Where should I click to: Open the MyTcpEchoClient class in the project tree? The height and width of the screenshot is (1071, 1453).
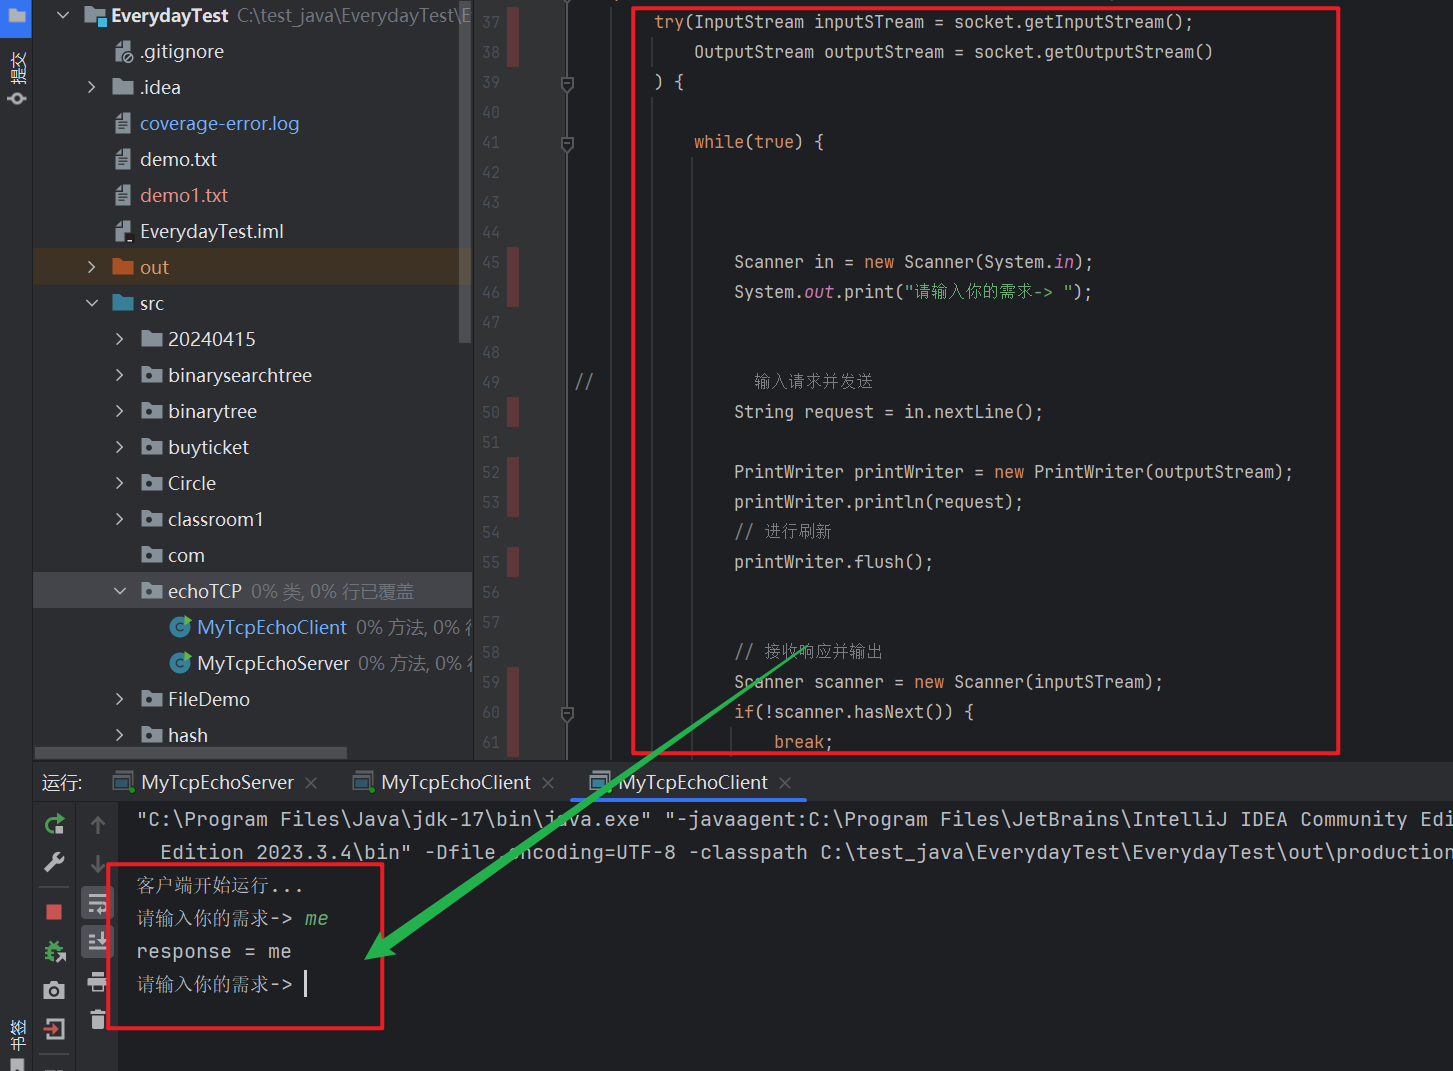(x=271, y=627)
